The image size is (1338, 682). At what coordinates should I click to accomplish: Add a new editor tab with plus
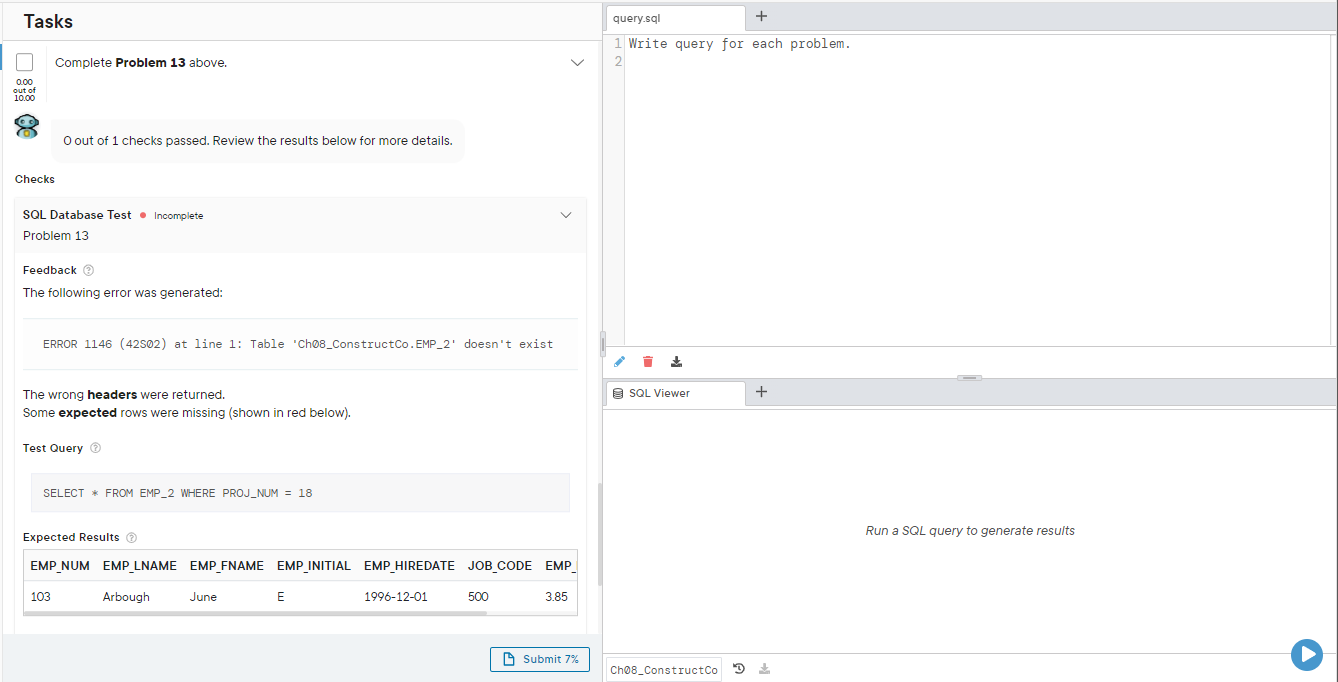(761, 17)
